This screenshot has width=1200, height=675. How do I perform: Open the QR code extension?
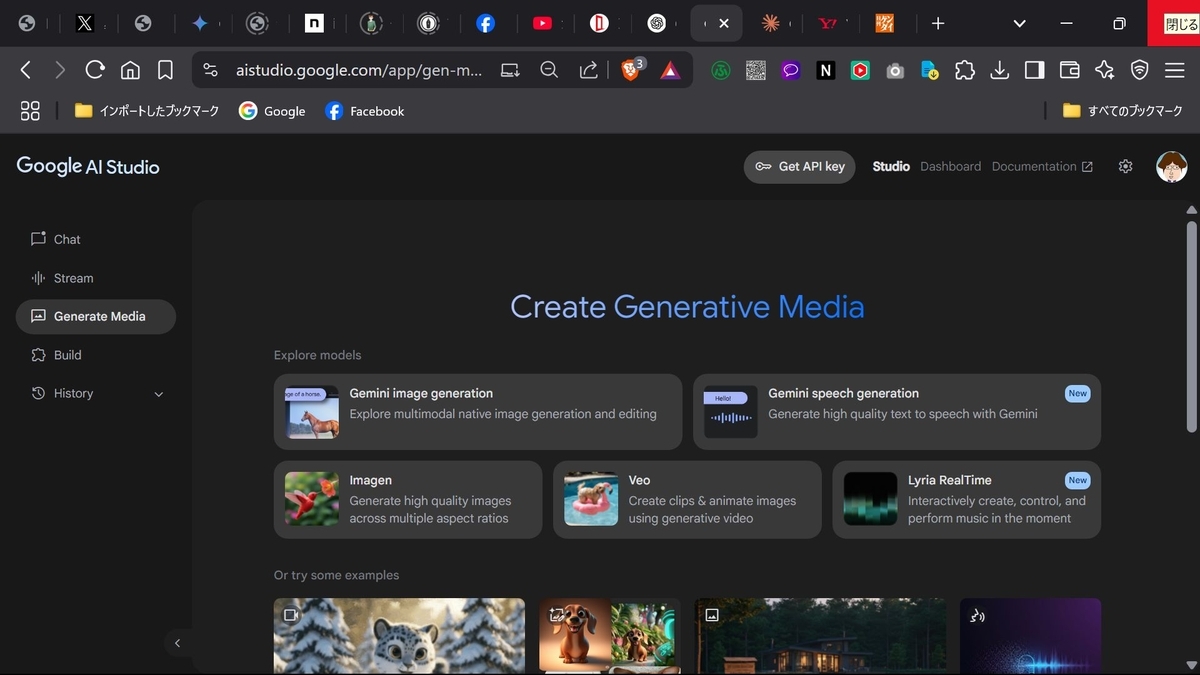[x=756, y=70]
